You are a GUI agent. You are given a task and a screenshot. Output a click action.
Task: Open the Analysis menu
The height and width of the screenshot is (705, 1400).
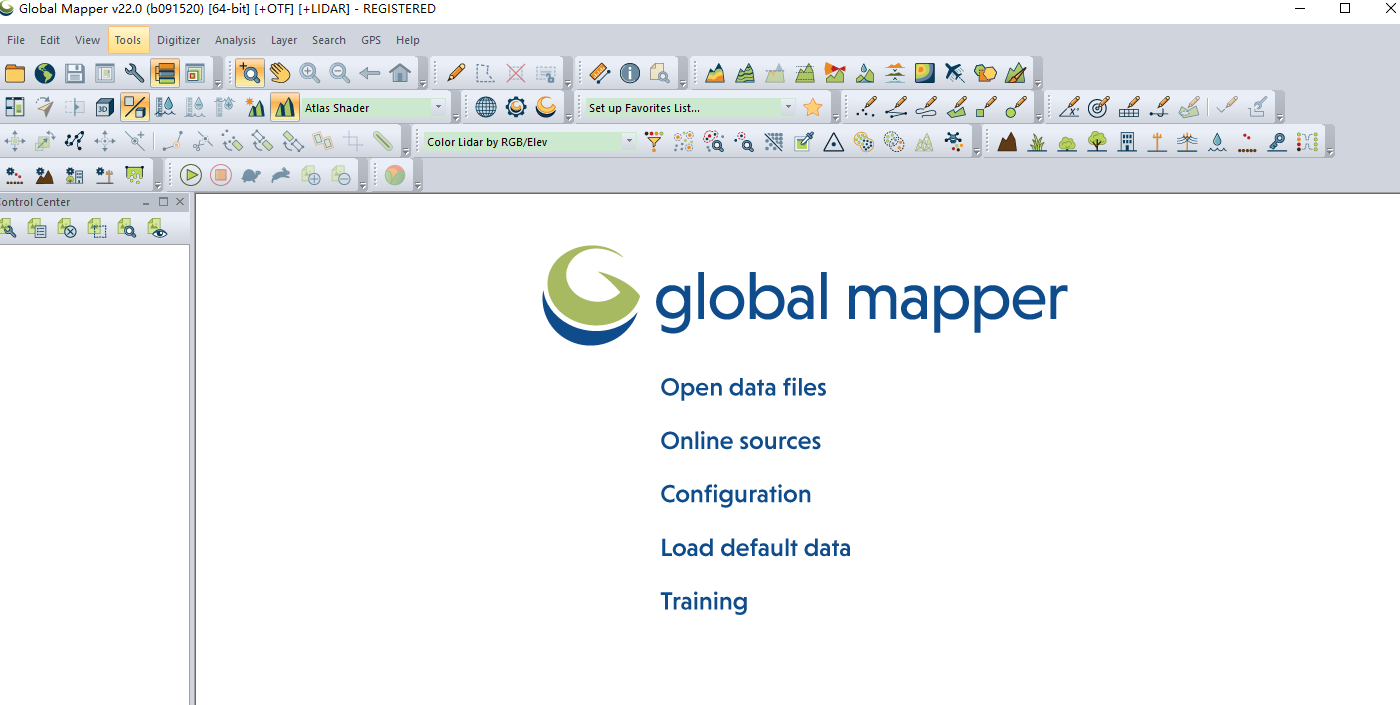[x=235, y=40]
